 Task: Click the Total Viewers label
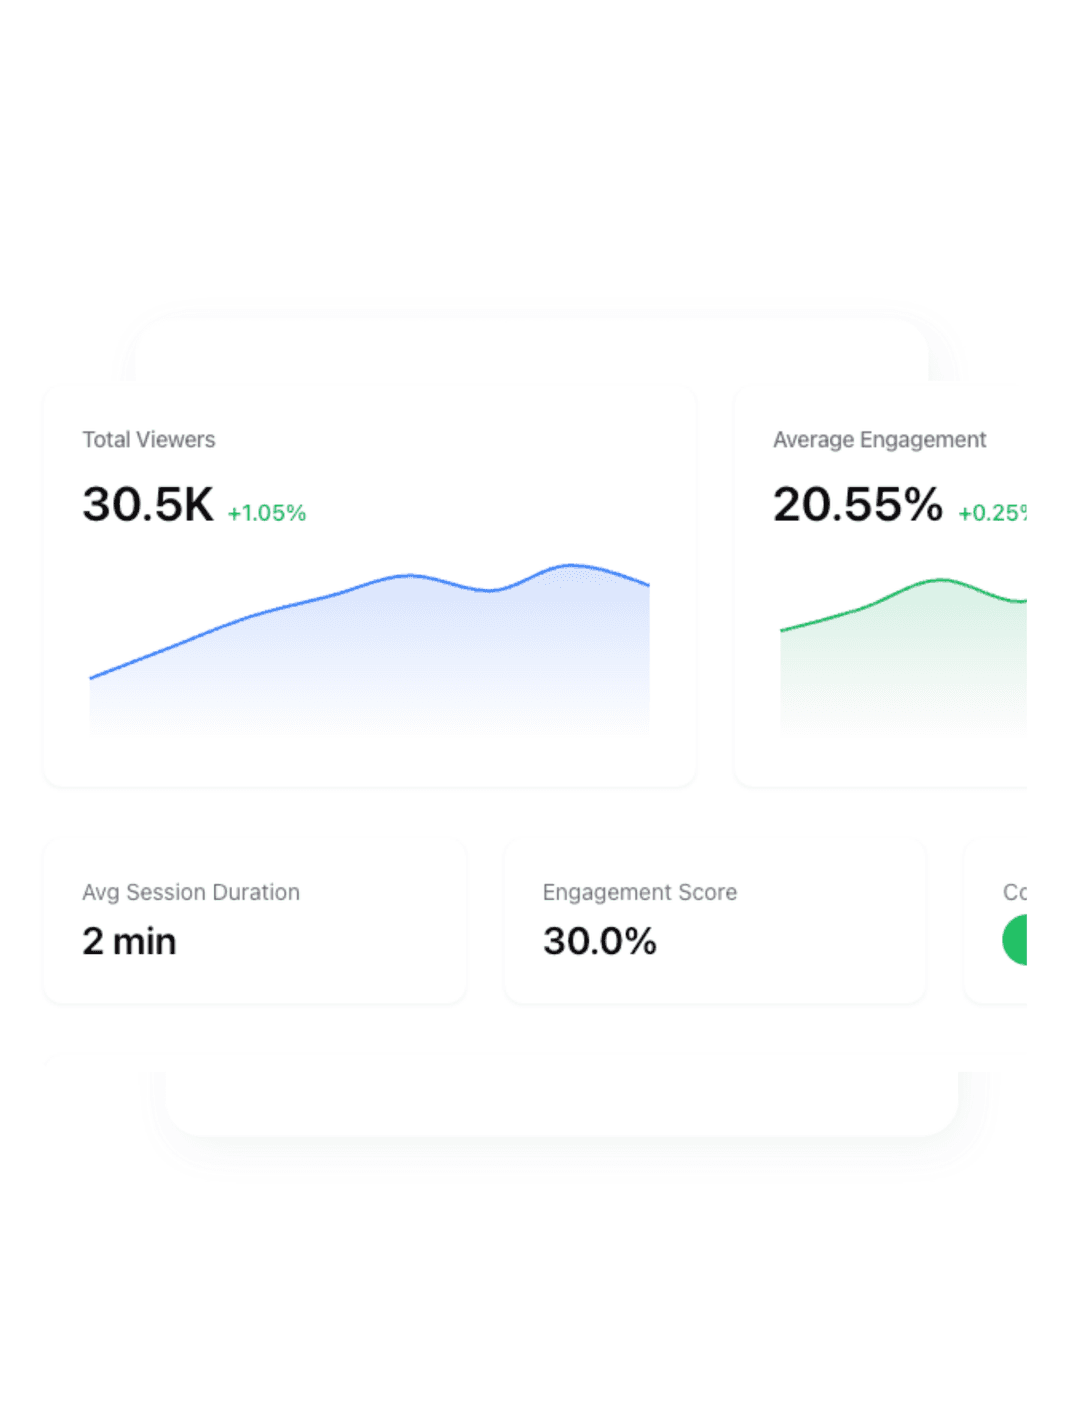coord(149,440)
